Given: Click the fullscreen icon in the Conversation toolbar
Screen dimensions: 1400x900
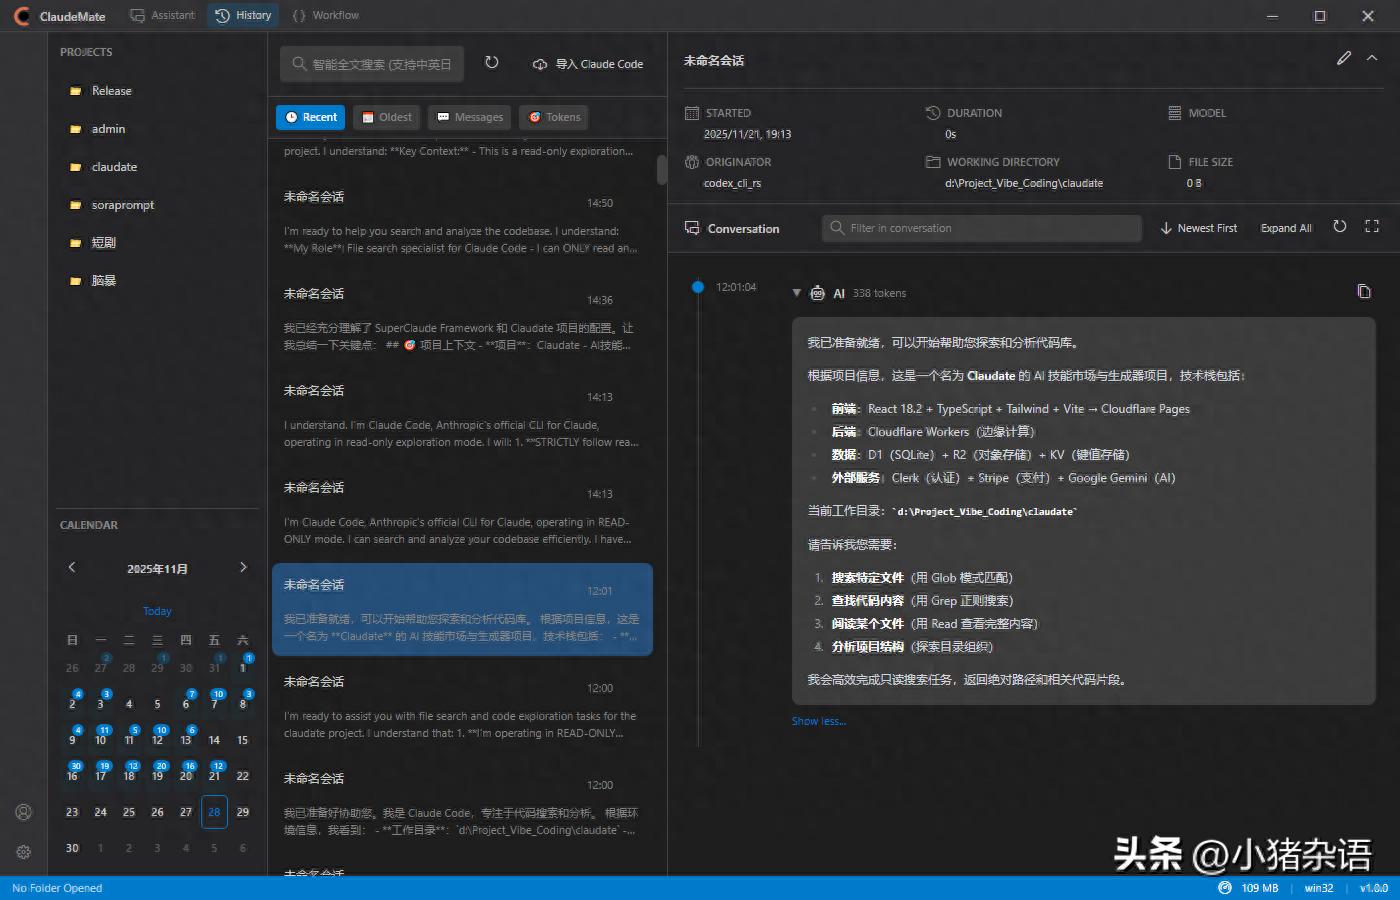Looking at the screenshot, I should pos(1372,227).
